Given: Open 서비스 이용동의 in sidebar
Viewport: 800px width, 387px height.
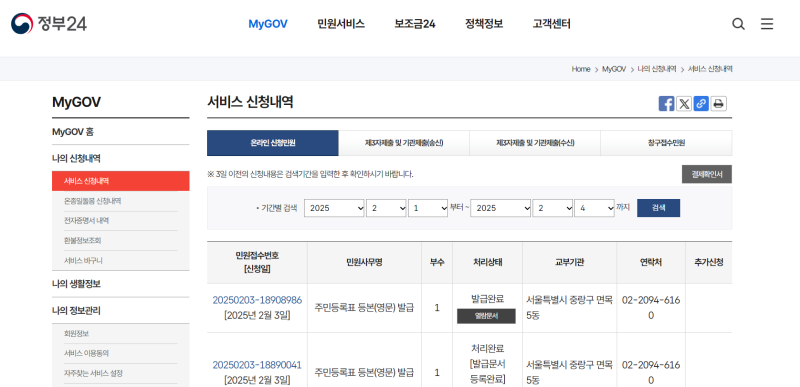Looking at the screenshot, I should [x=86, y=353].
